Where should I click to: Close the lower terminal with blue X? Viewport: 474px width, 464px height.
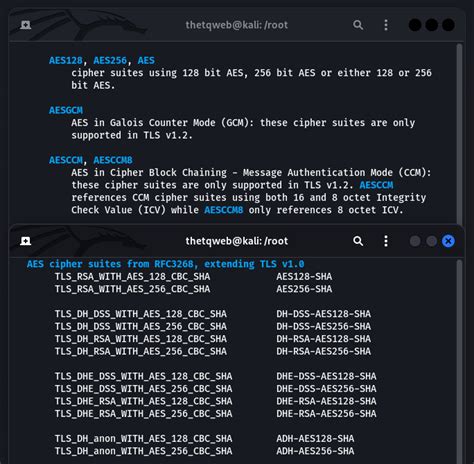point(448,241)
